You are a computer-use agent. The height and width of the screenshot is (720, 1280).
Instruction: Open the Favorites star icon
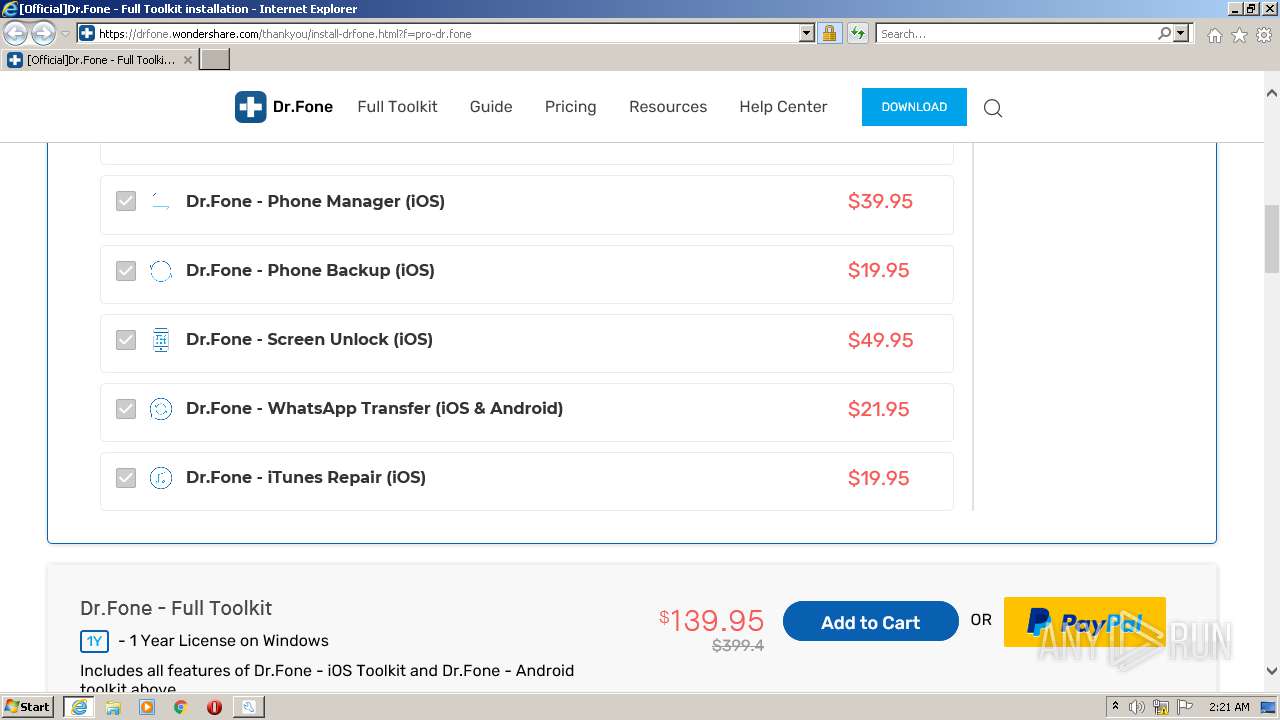point(1239,35)
